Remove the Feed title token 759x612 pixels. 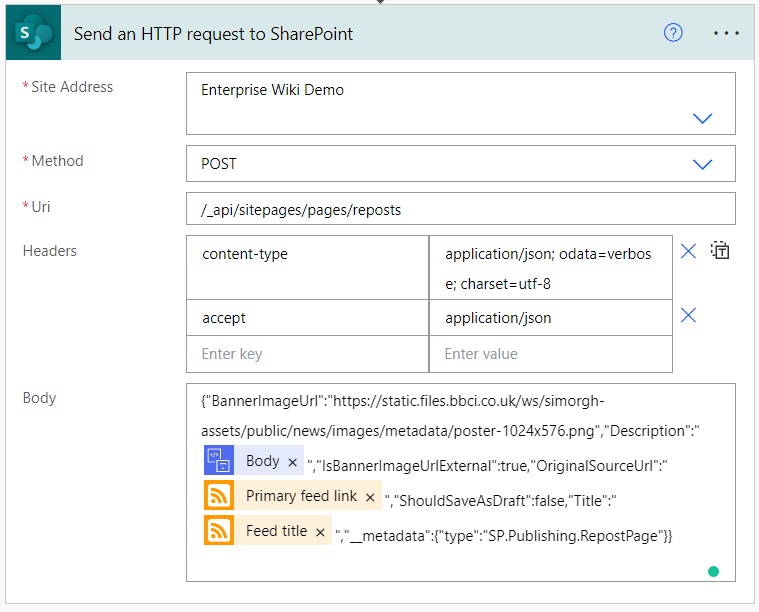tap(320, 532)
